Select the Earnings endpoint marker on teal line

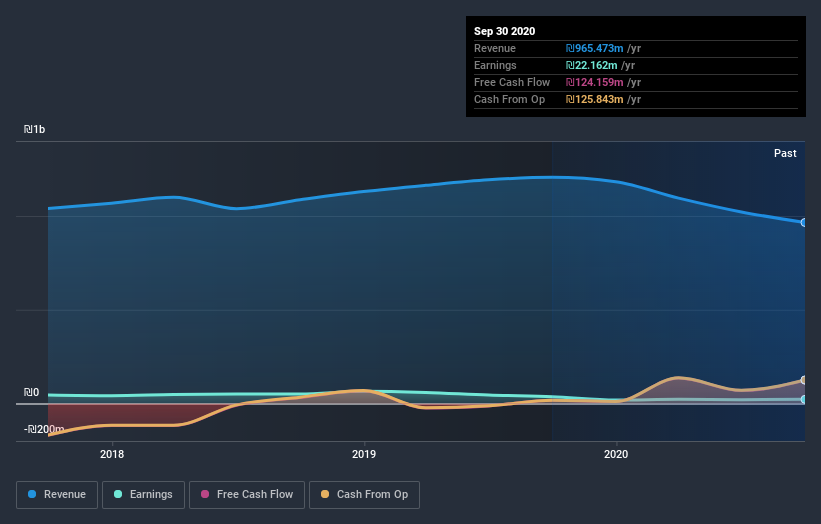pos(803,399)
